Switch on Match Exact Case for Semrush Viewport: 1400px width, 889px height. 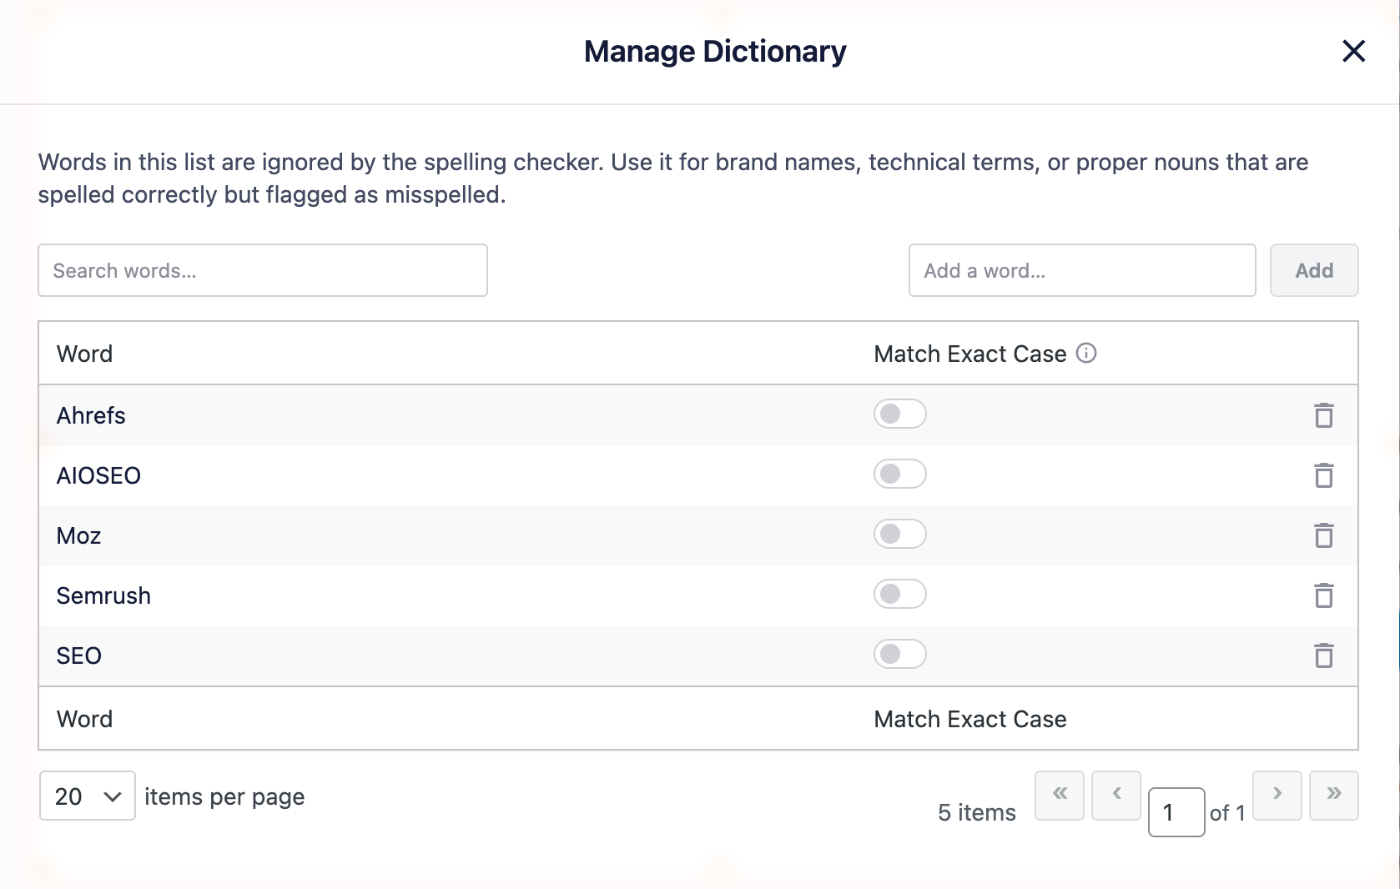900,594
